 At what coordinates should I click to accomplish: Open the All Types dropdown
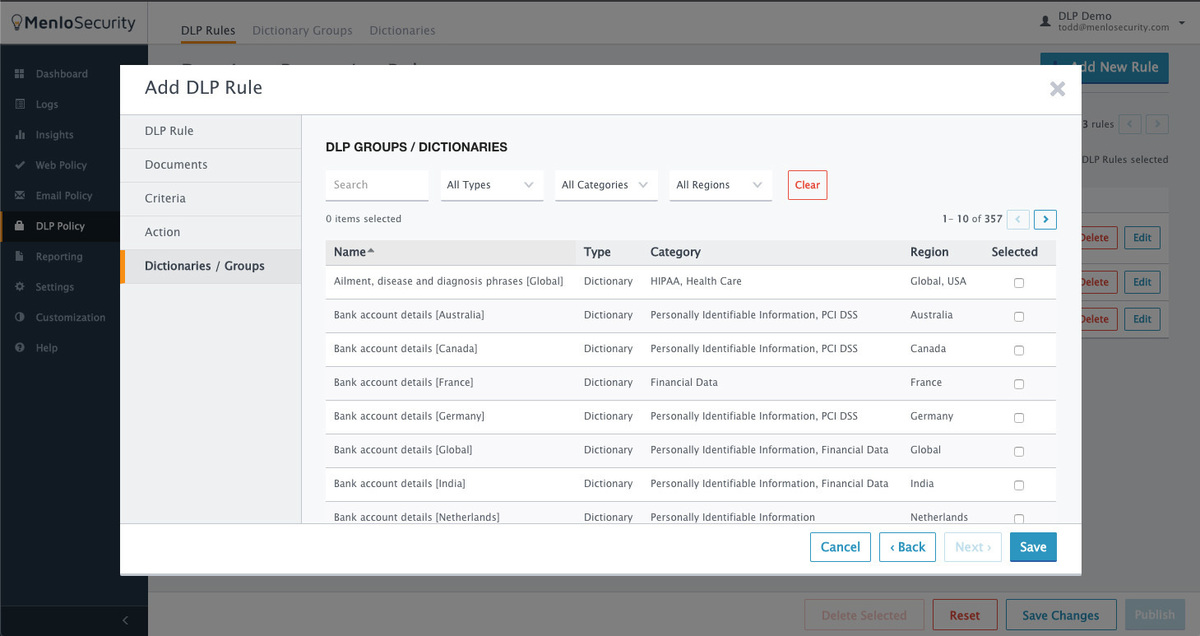click(x=492, y=185)
